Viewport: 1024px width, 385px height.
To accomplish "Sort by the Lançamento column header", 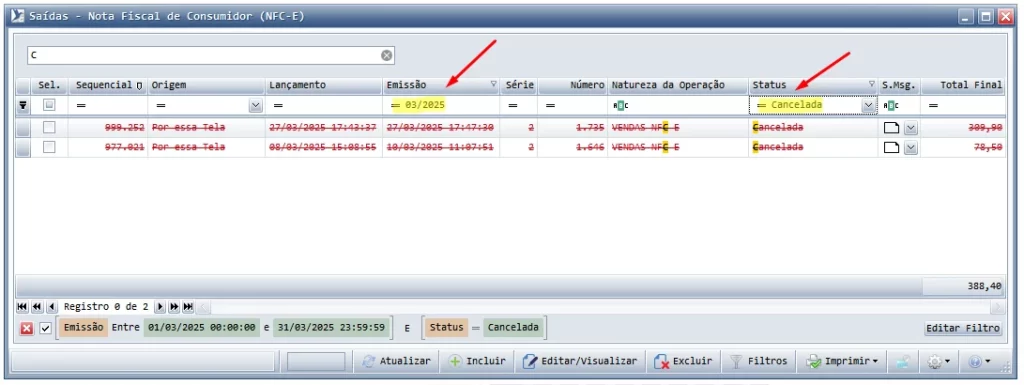I will 324,85.
